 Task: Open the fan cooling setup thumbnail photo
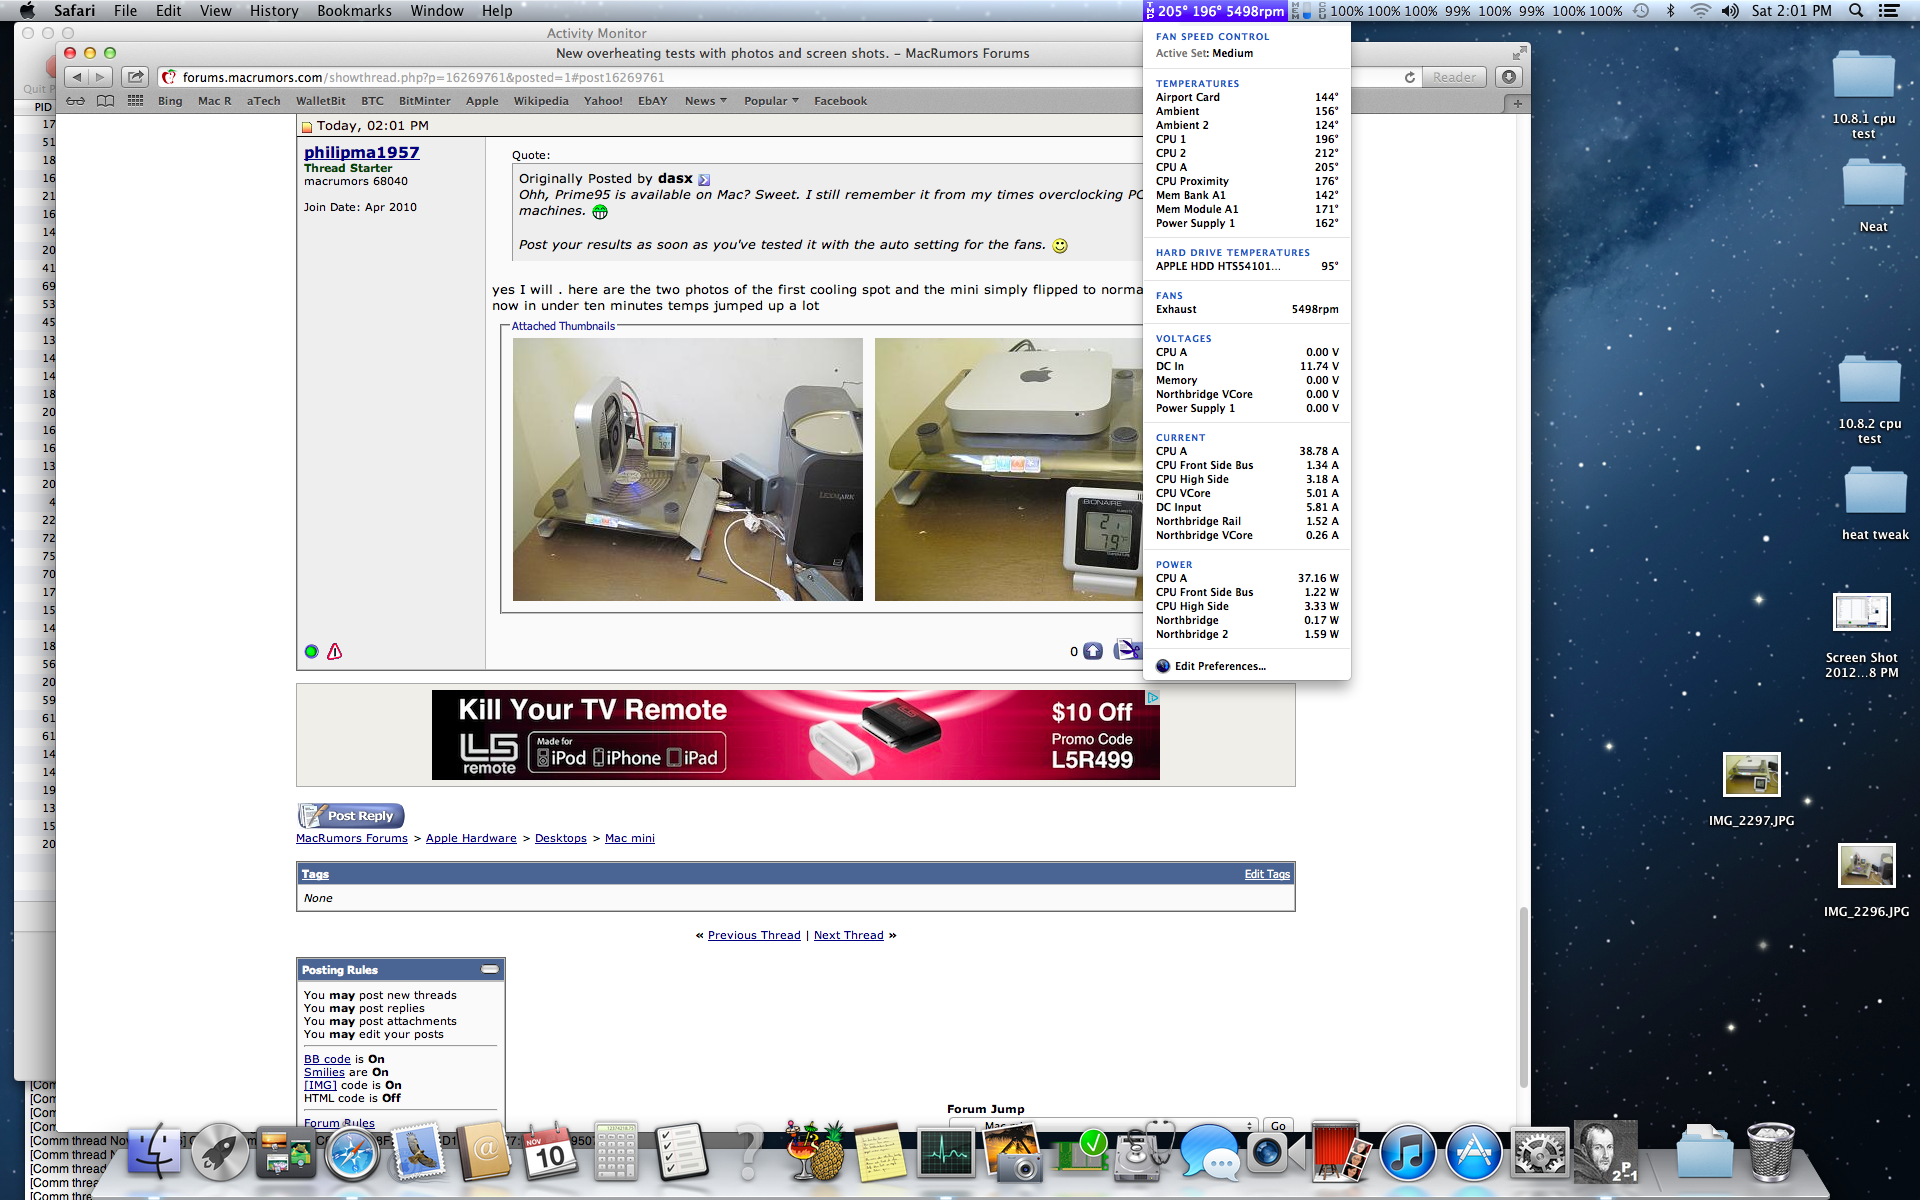pyautogui.click(x=688, y=469)
